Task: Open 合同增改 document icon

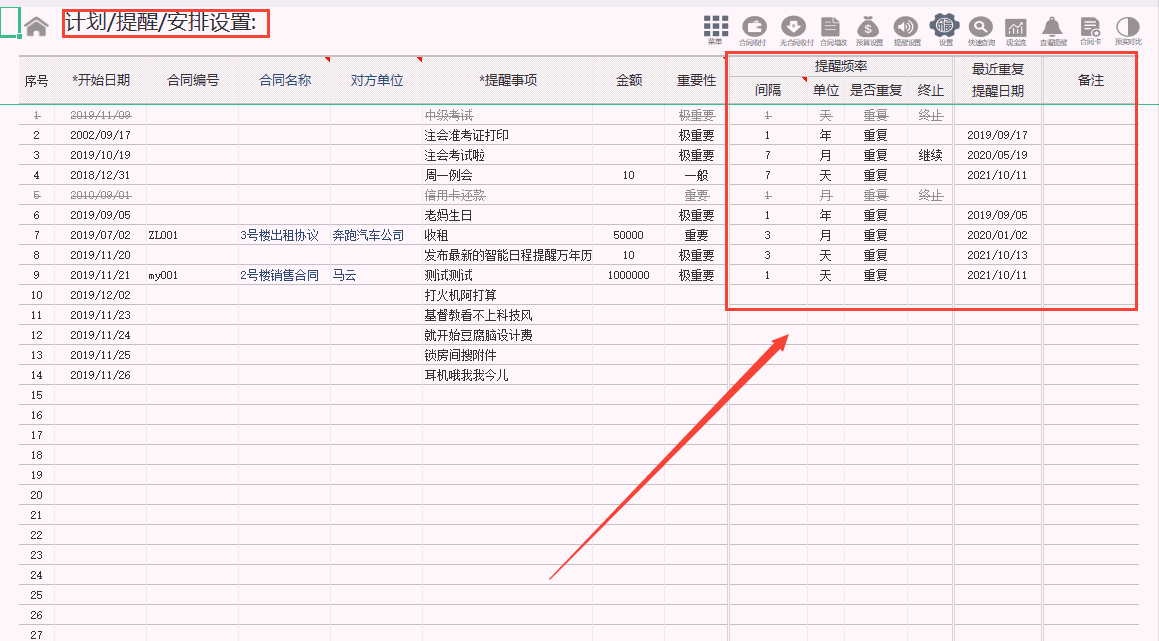Action: pos(830,25)
